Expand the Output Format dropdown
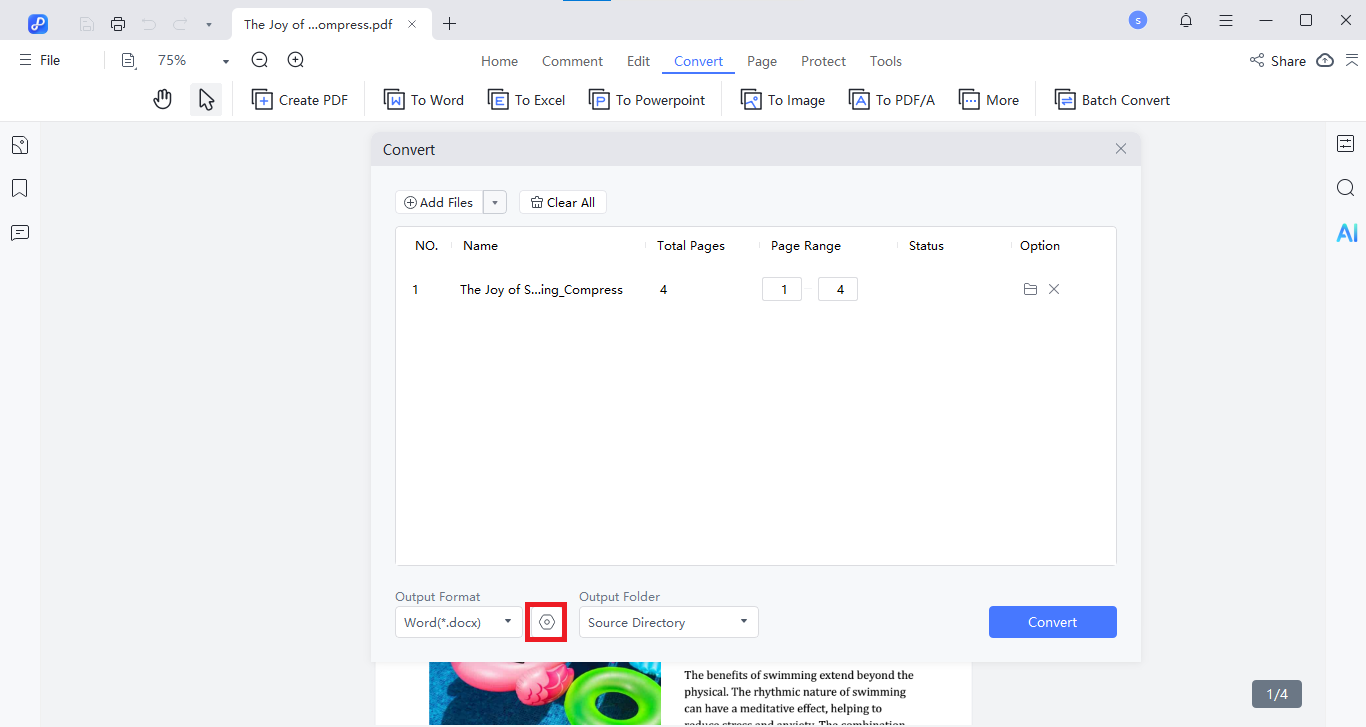This screenshot has height=727, width=1366. pyautogui.click(x=508, y=622)
